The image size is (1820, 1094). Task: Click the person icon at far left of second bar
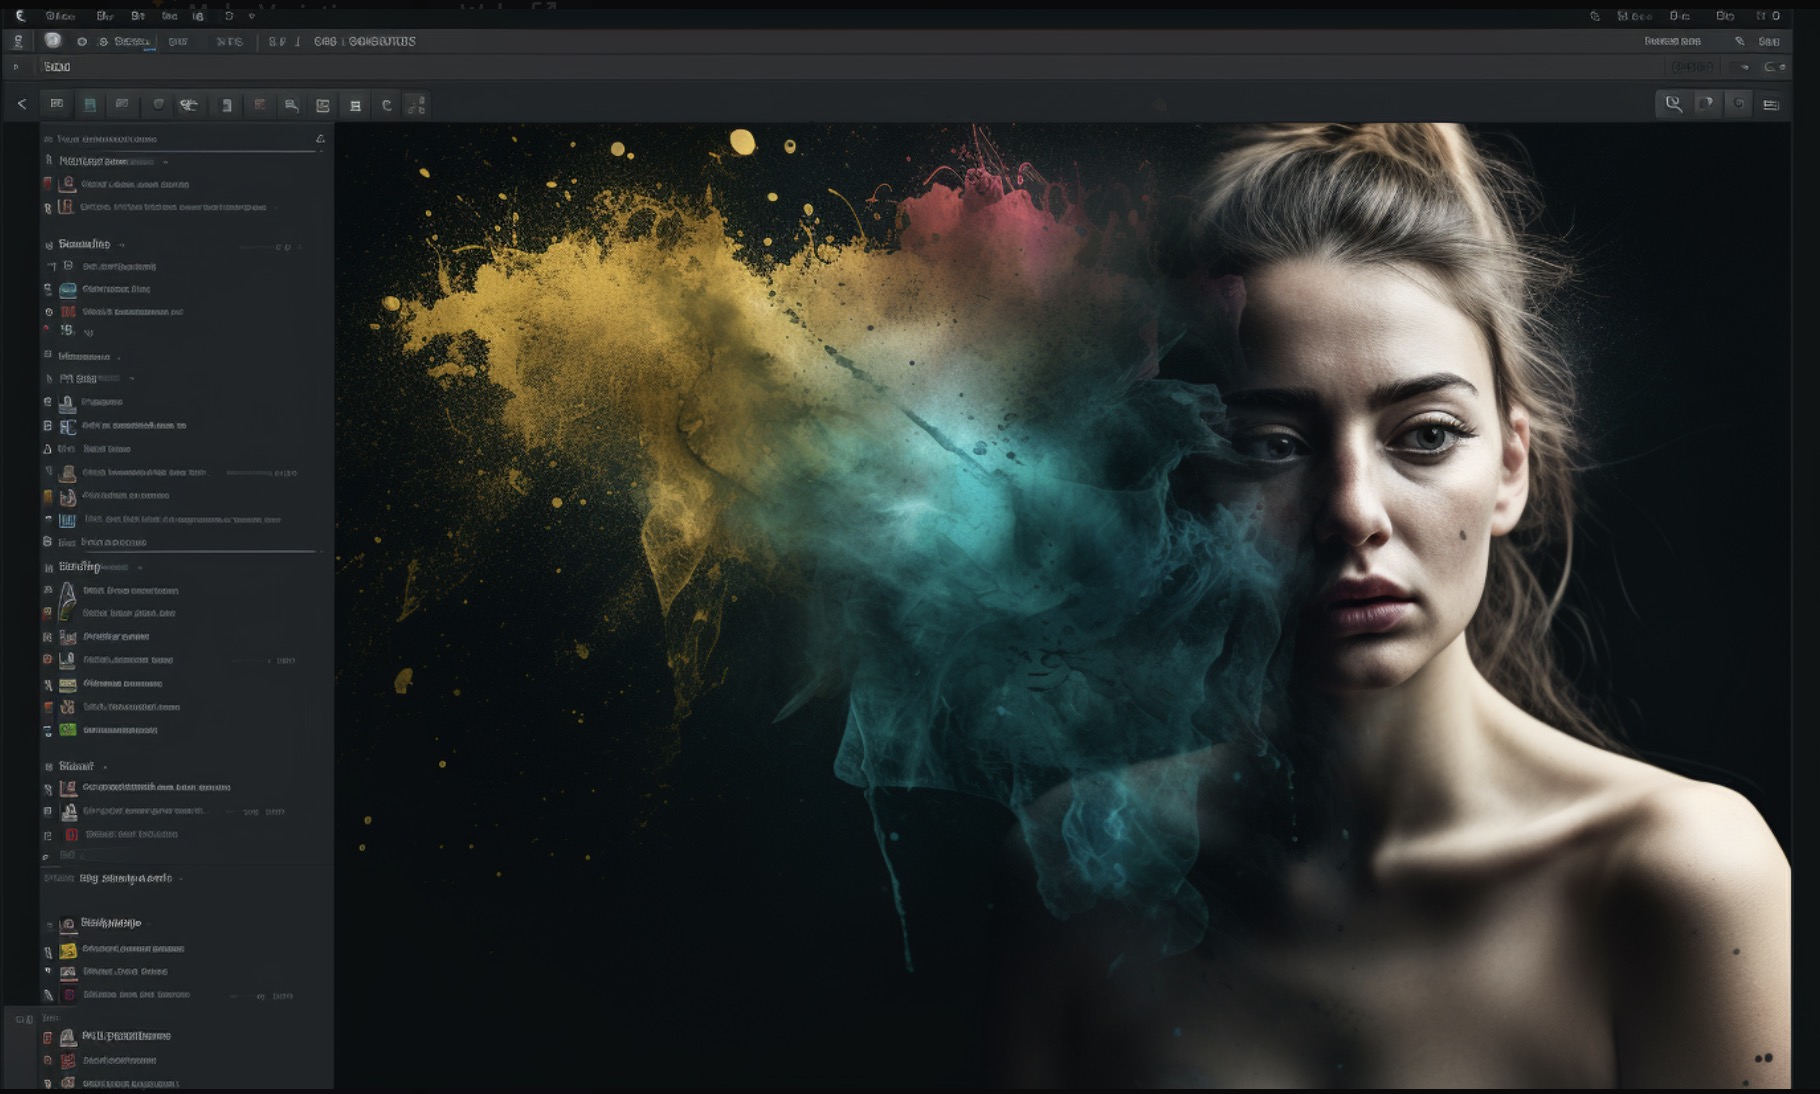point(18,41)
